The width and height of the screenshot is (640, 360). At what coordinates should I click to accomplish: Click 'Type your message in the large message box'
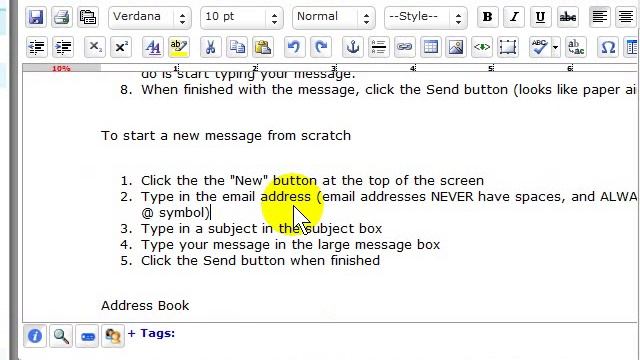(x=291, y=245)
